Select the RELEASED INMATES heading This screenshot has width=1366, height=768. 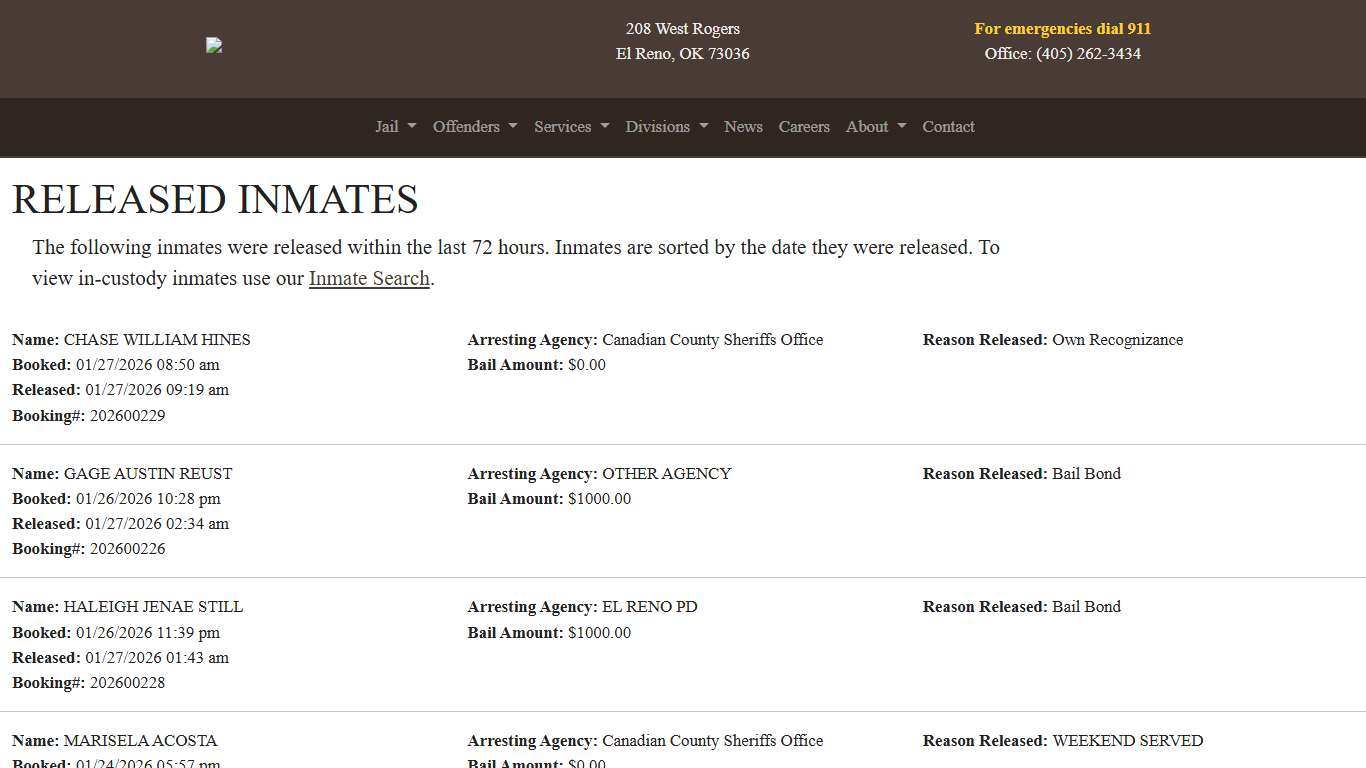tap(215, 199)
